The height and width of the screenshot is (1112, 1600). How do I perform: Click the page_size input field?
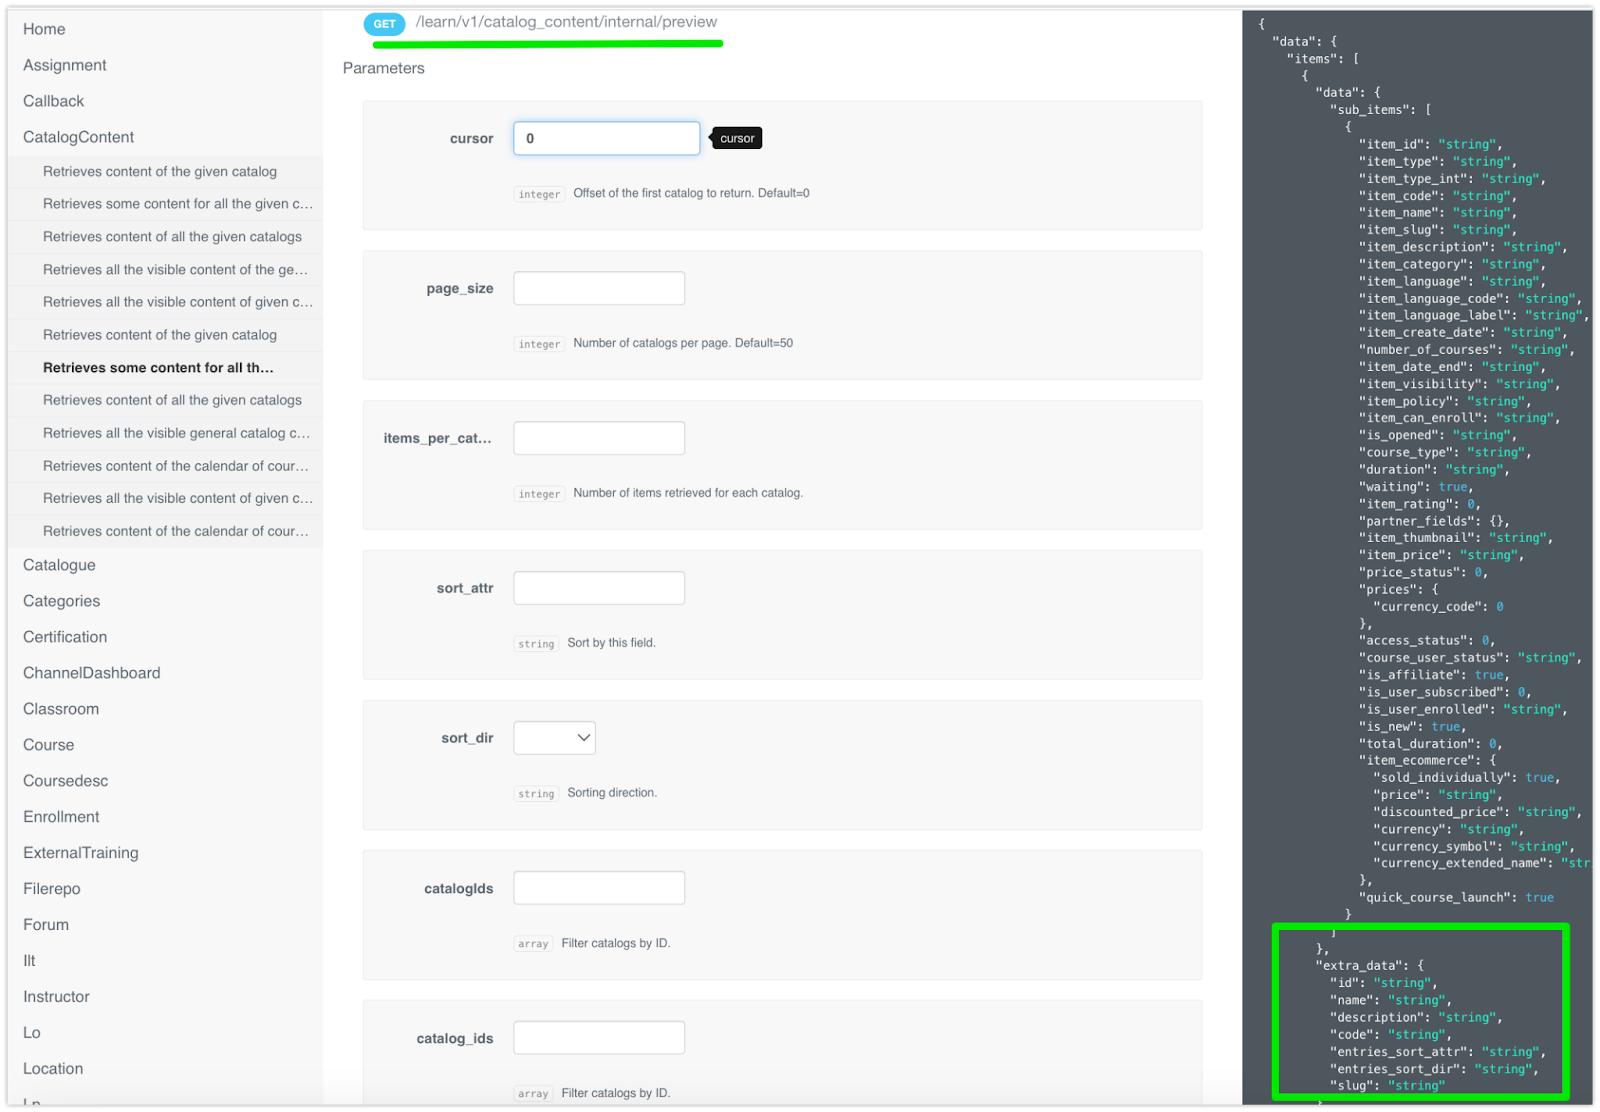click(x=598, y=287)
